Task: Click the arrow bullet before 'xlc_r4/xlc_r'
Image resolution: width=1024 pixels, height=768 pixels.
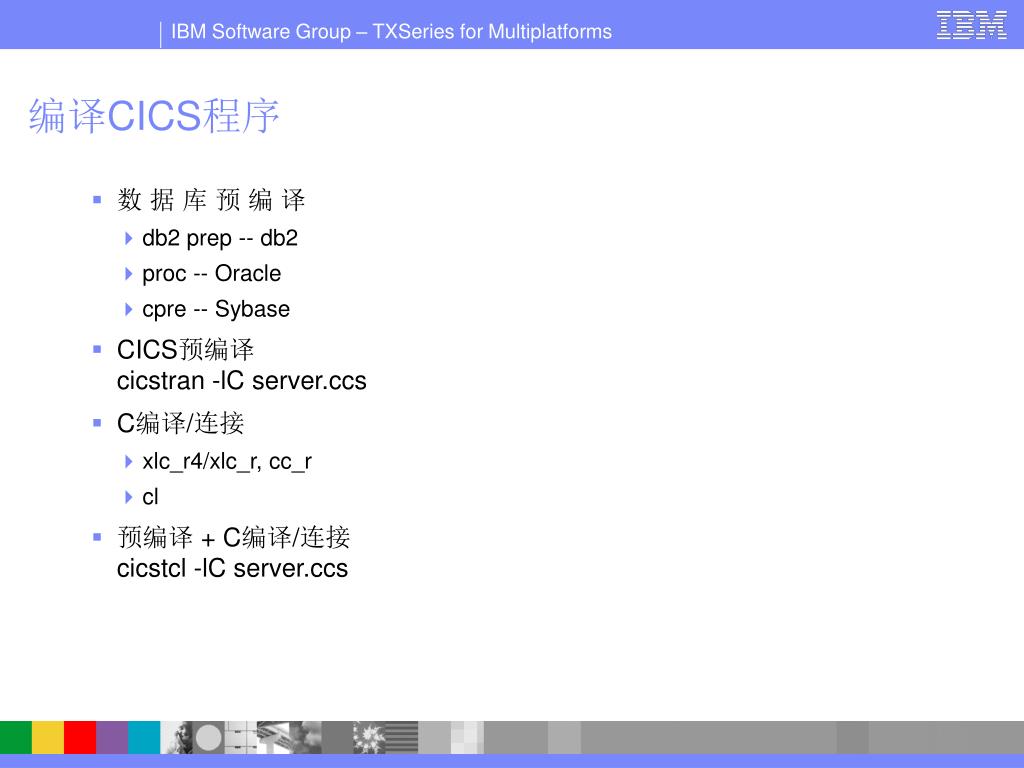Action: [x=129, y=462]
